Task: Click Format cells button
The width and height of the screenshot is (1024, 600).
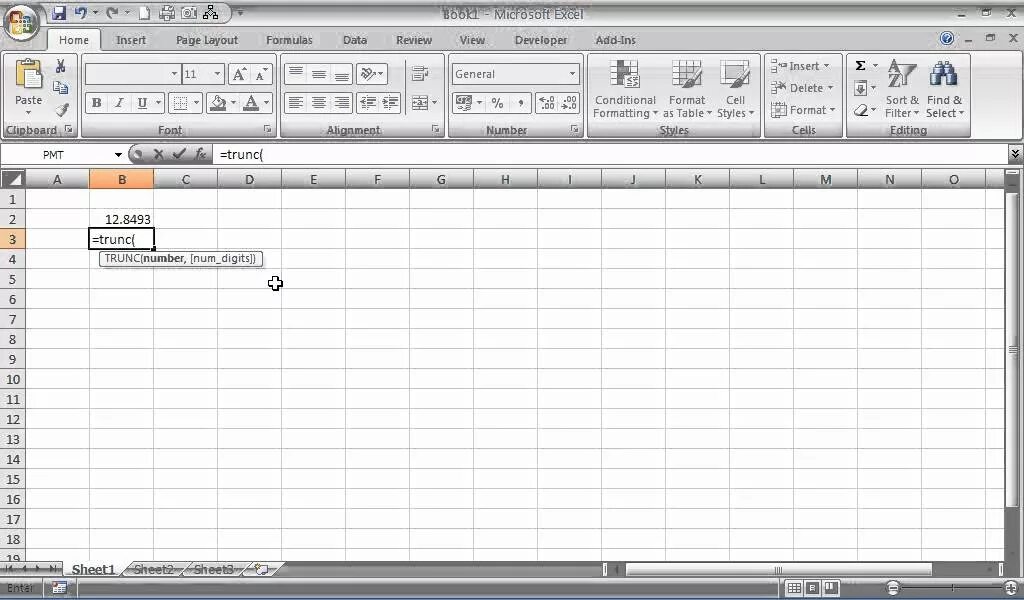Action: 803,110
